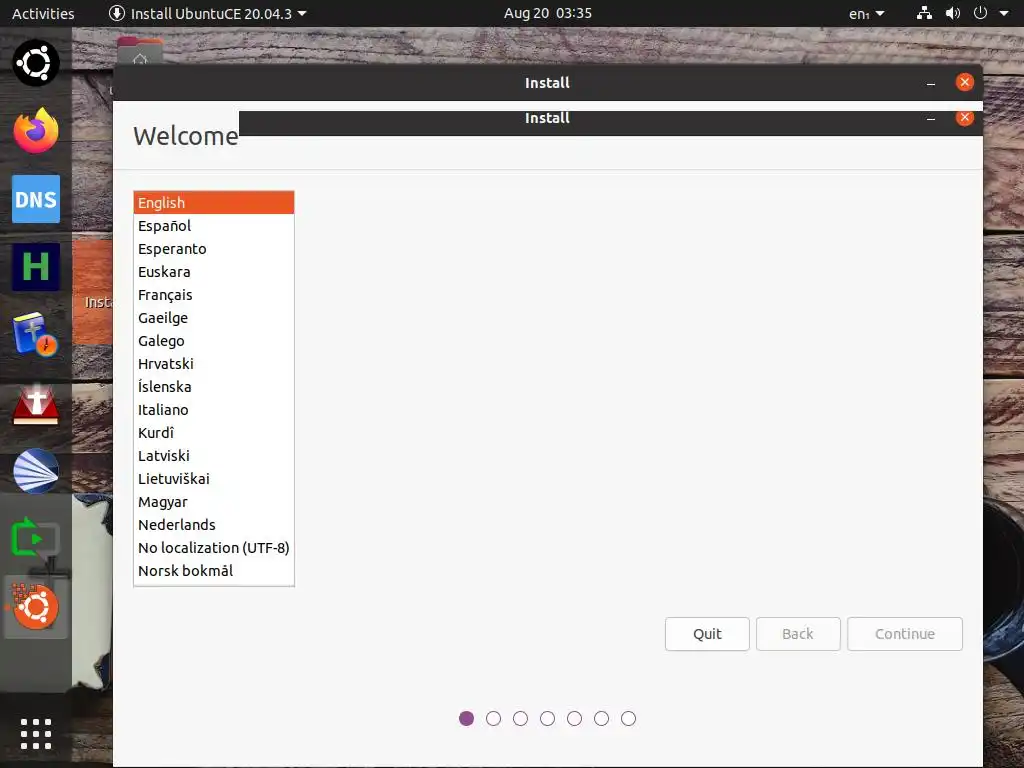Select Gaeilge language

(214, 318)
